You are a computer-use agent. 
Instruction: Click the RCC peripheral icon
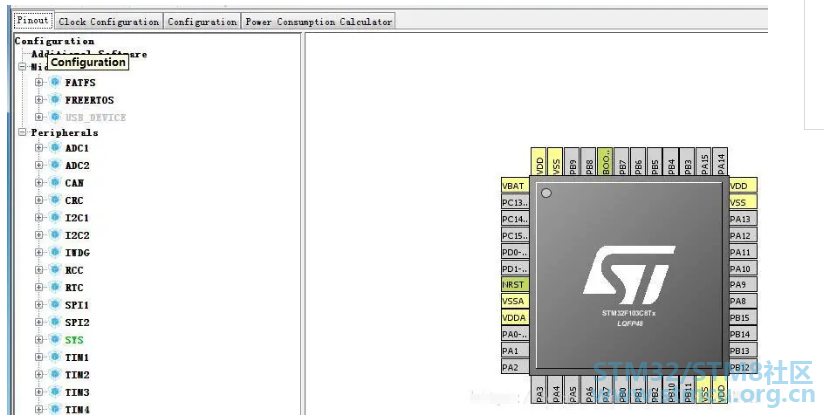(55, 269)
